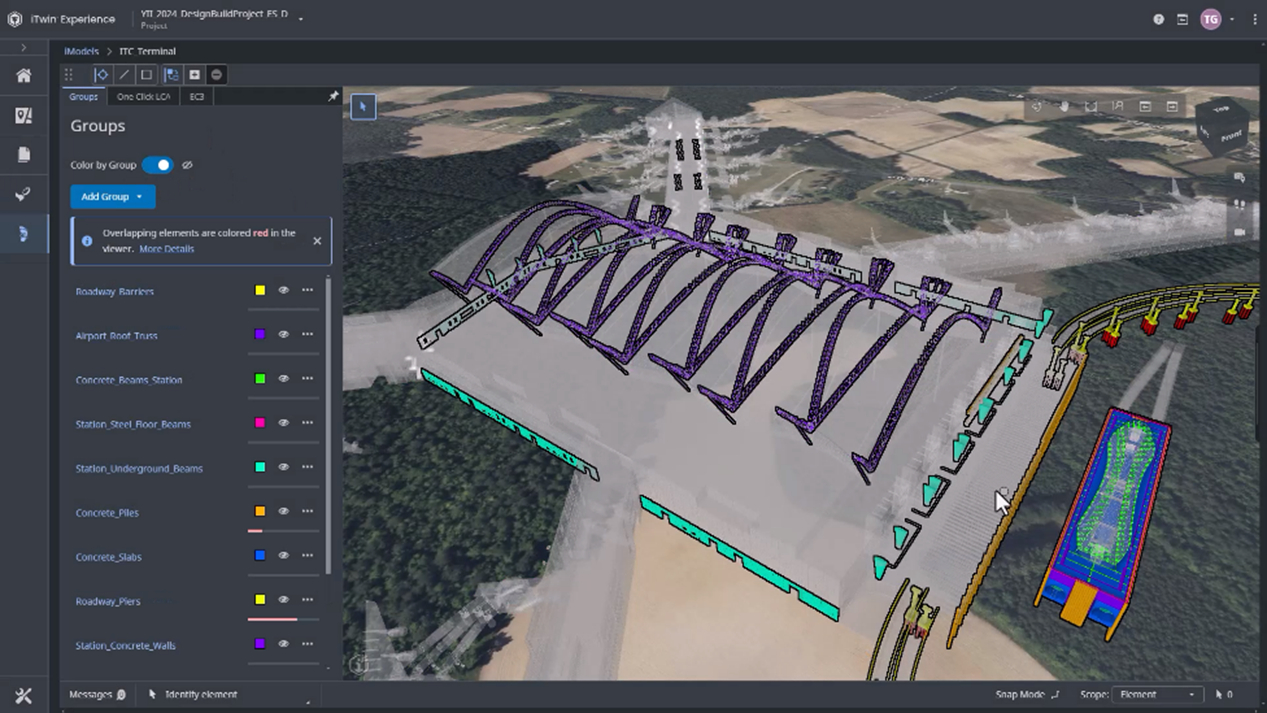Switch to the One Click LCA tab

(143, 97)
